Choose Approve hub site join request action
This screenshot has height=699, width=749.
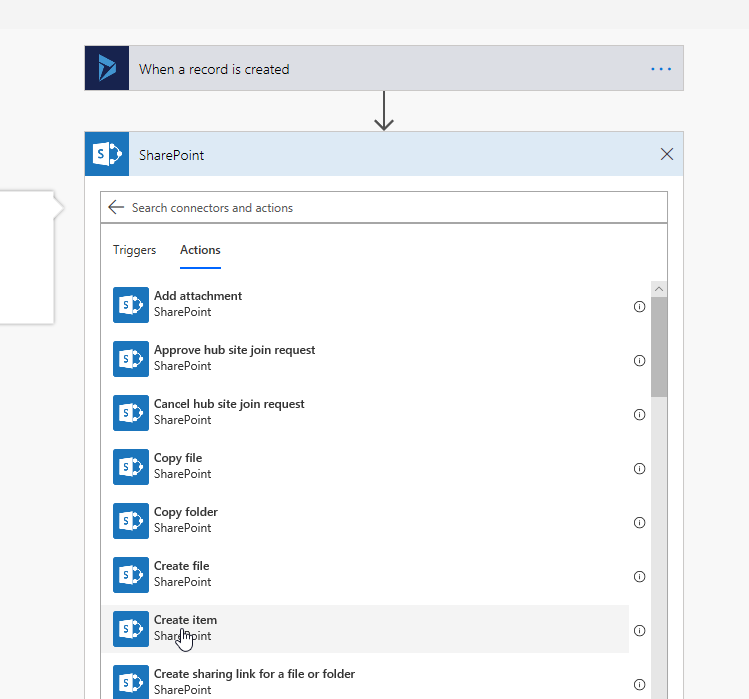click(365, 358)
